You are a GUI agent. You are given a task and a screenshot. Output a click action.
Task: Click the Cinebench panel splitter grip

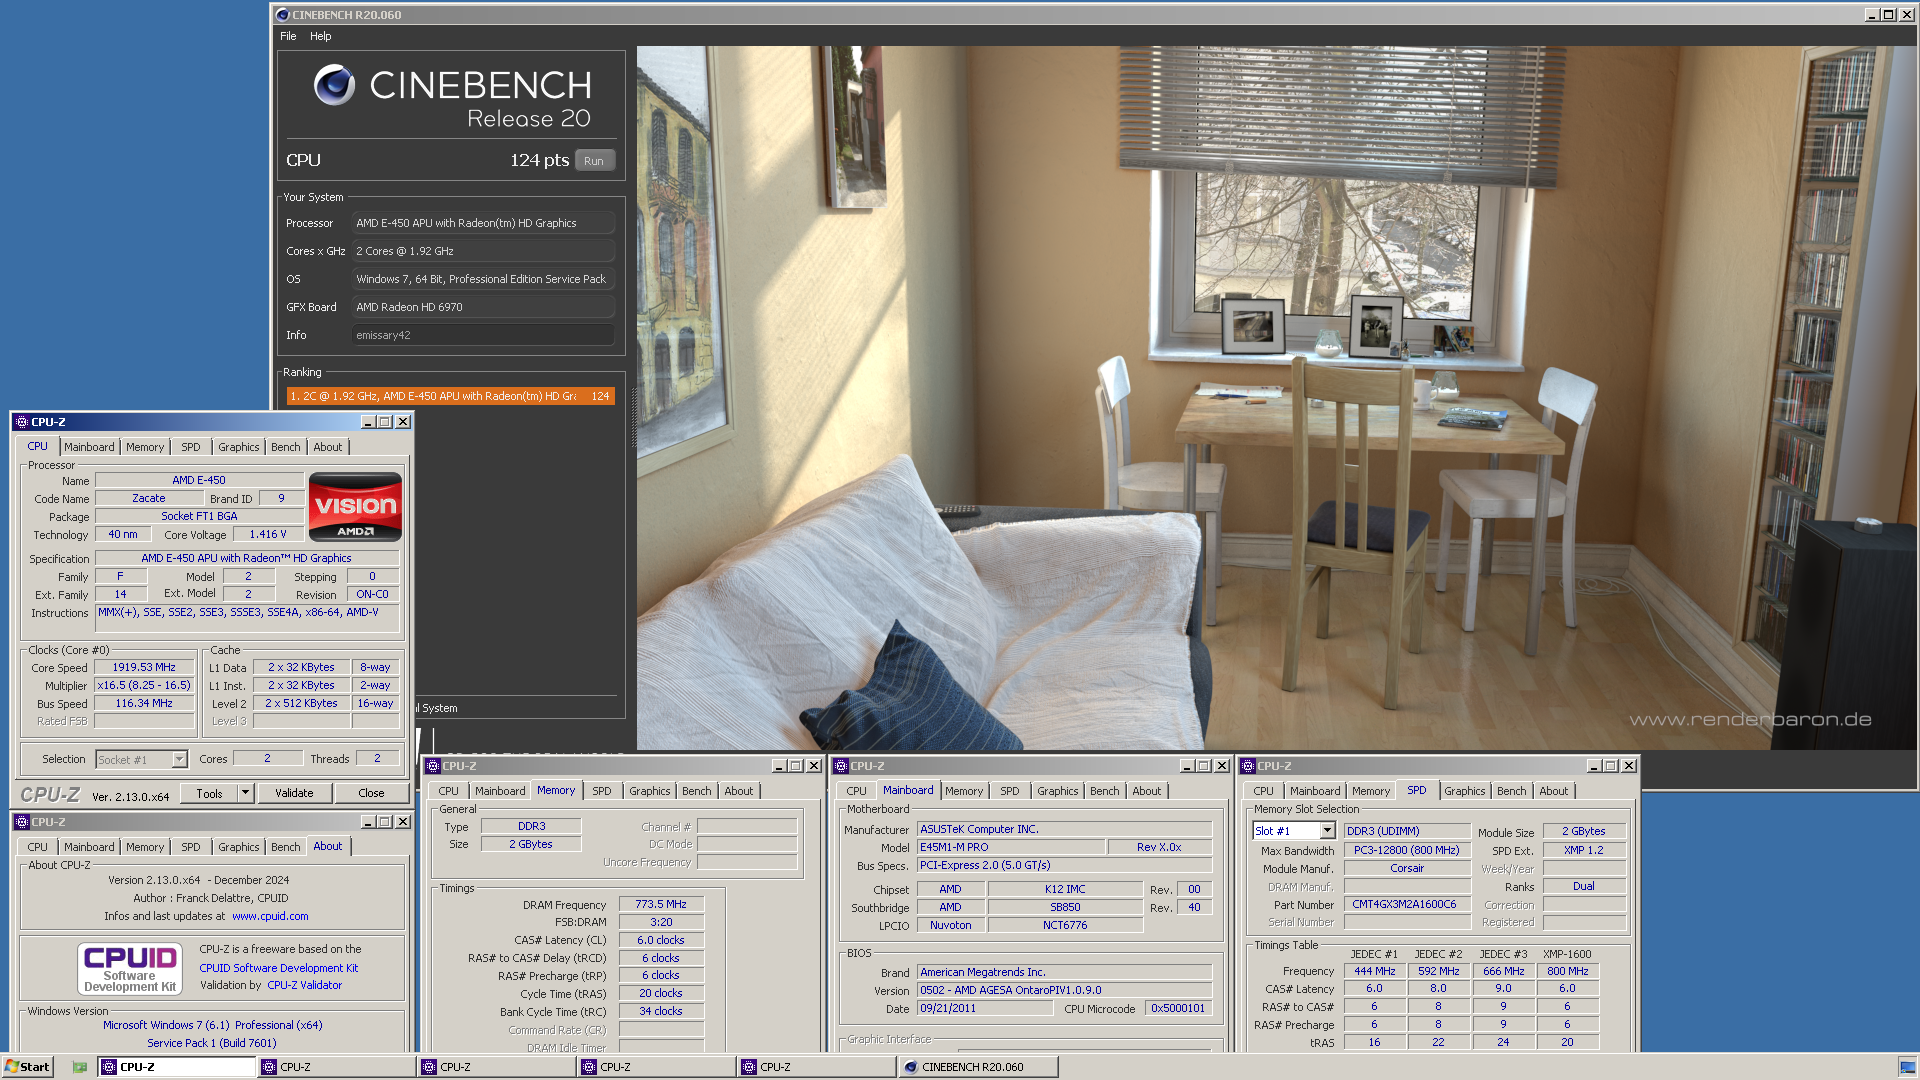(x=633, y=417)
